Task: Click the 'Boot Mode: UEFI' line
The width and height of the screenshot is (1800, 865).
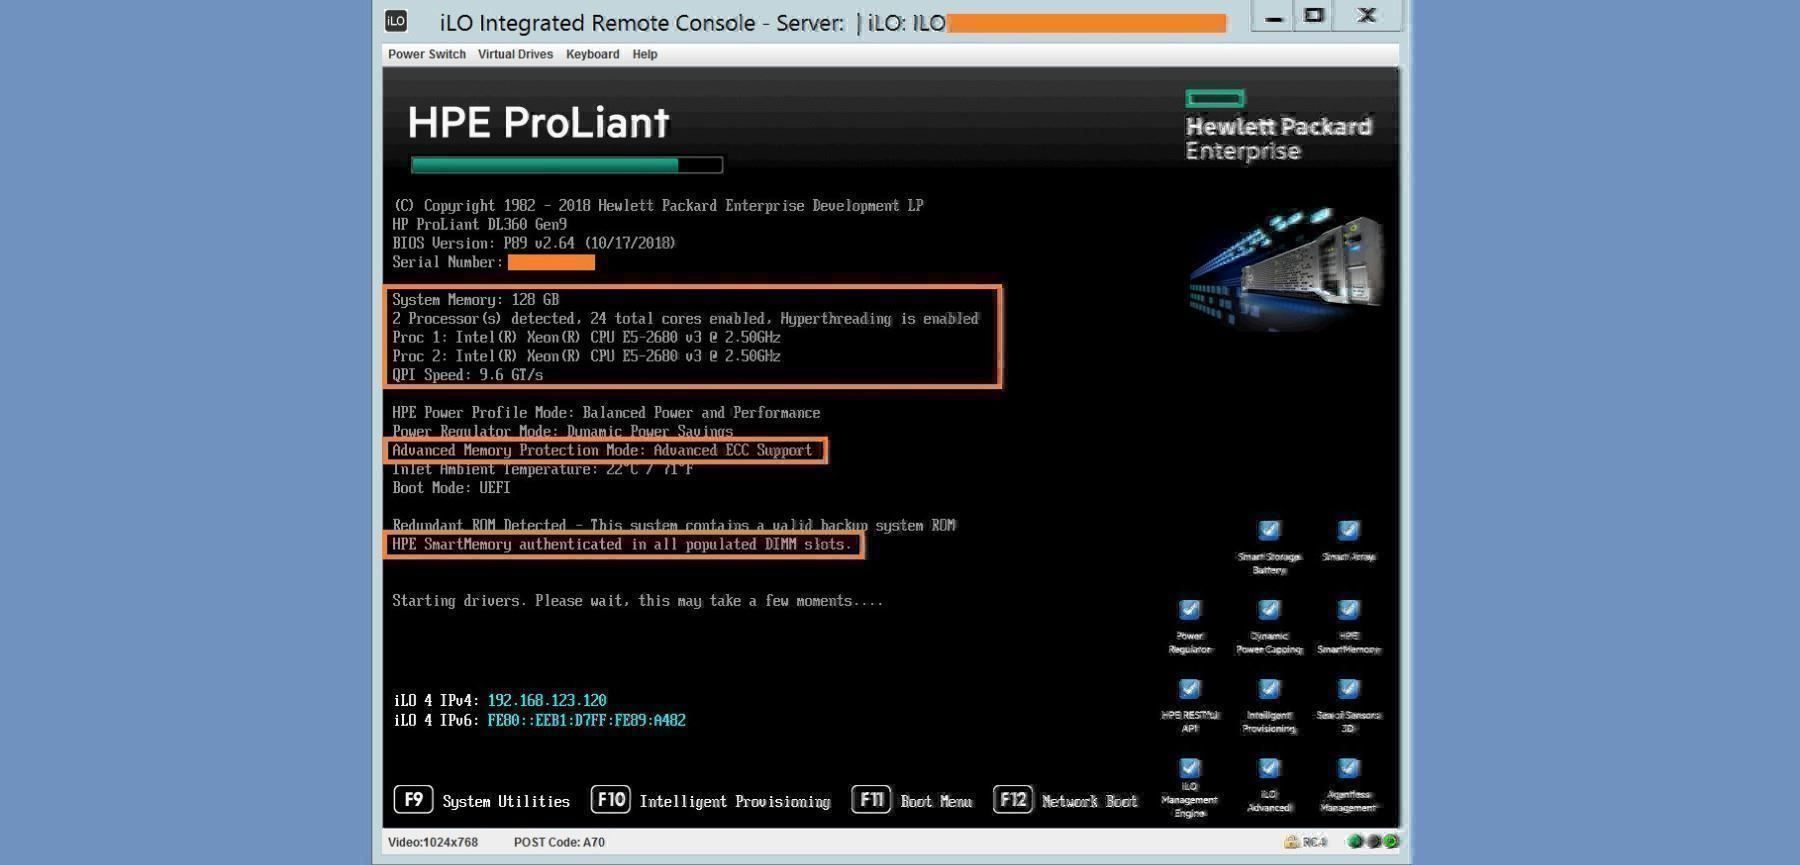Action: coord(451,488)
